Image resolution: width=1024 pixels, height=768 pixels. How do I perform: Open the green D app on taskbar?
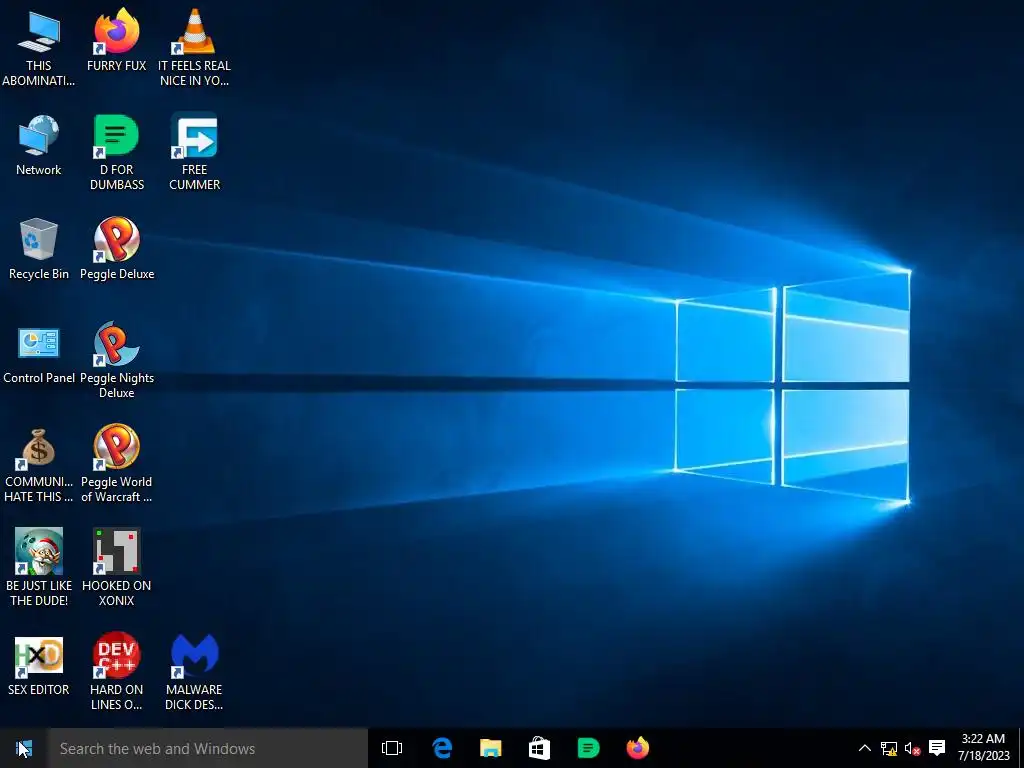click(x=588, y=748)
